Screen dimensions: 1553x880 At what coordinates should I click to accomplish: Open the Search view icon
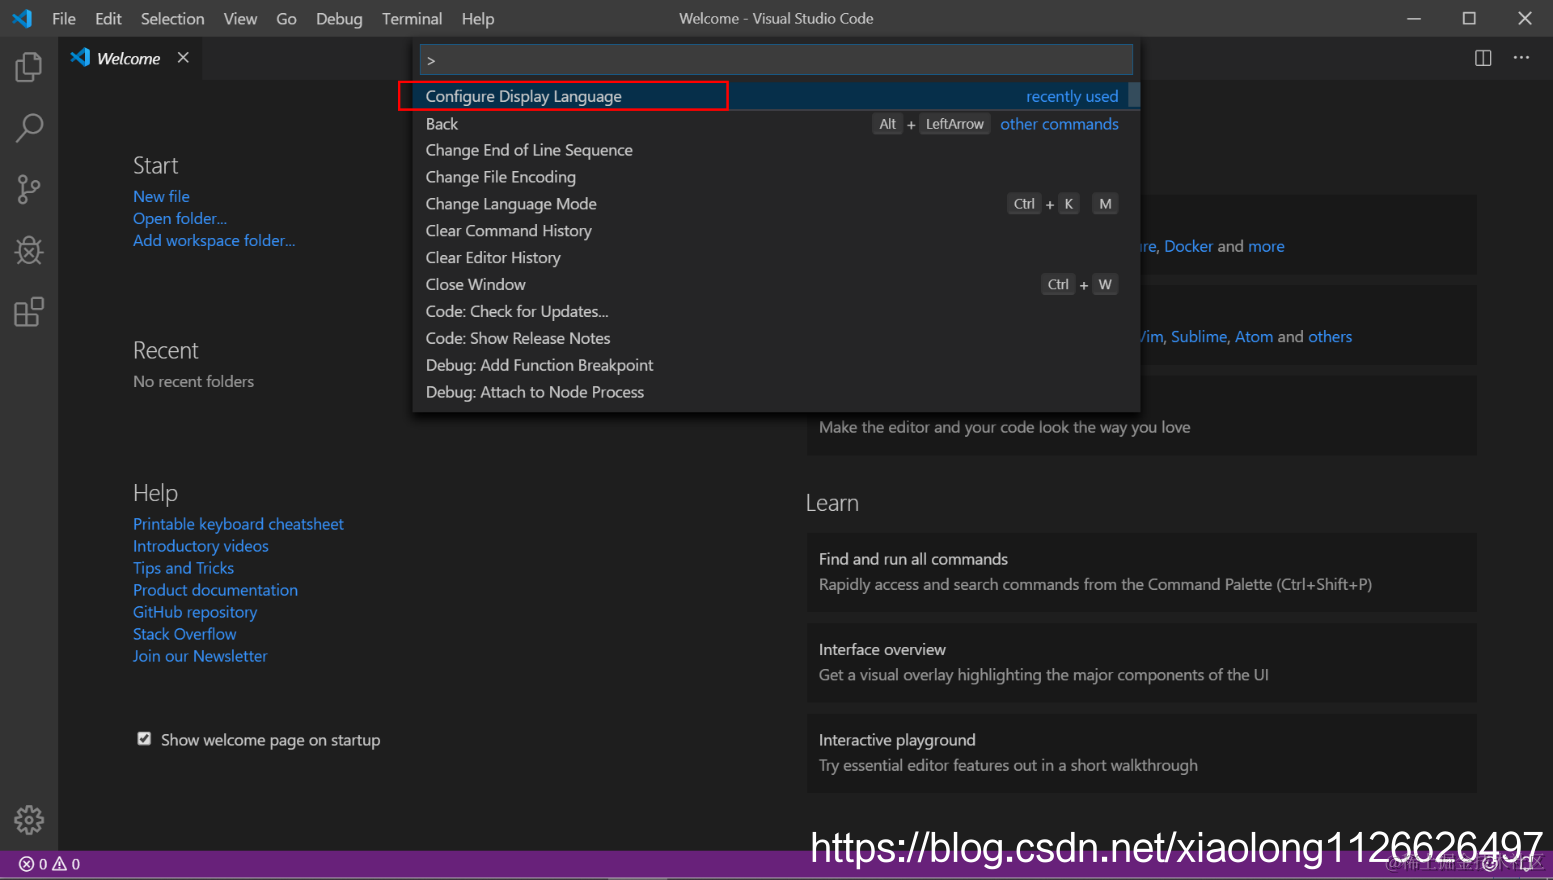[x=29, y=128]
